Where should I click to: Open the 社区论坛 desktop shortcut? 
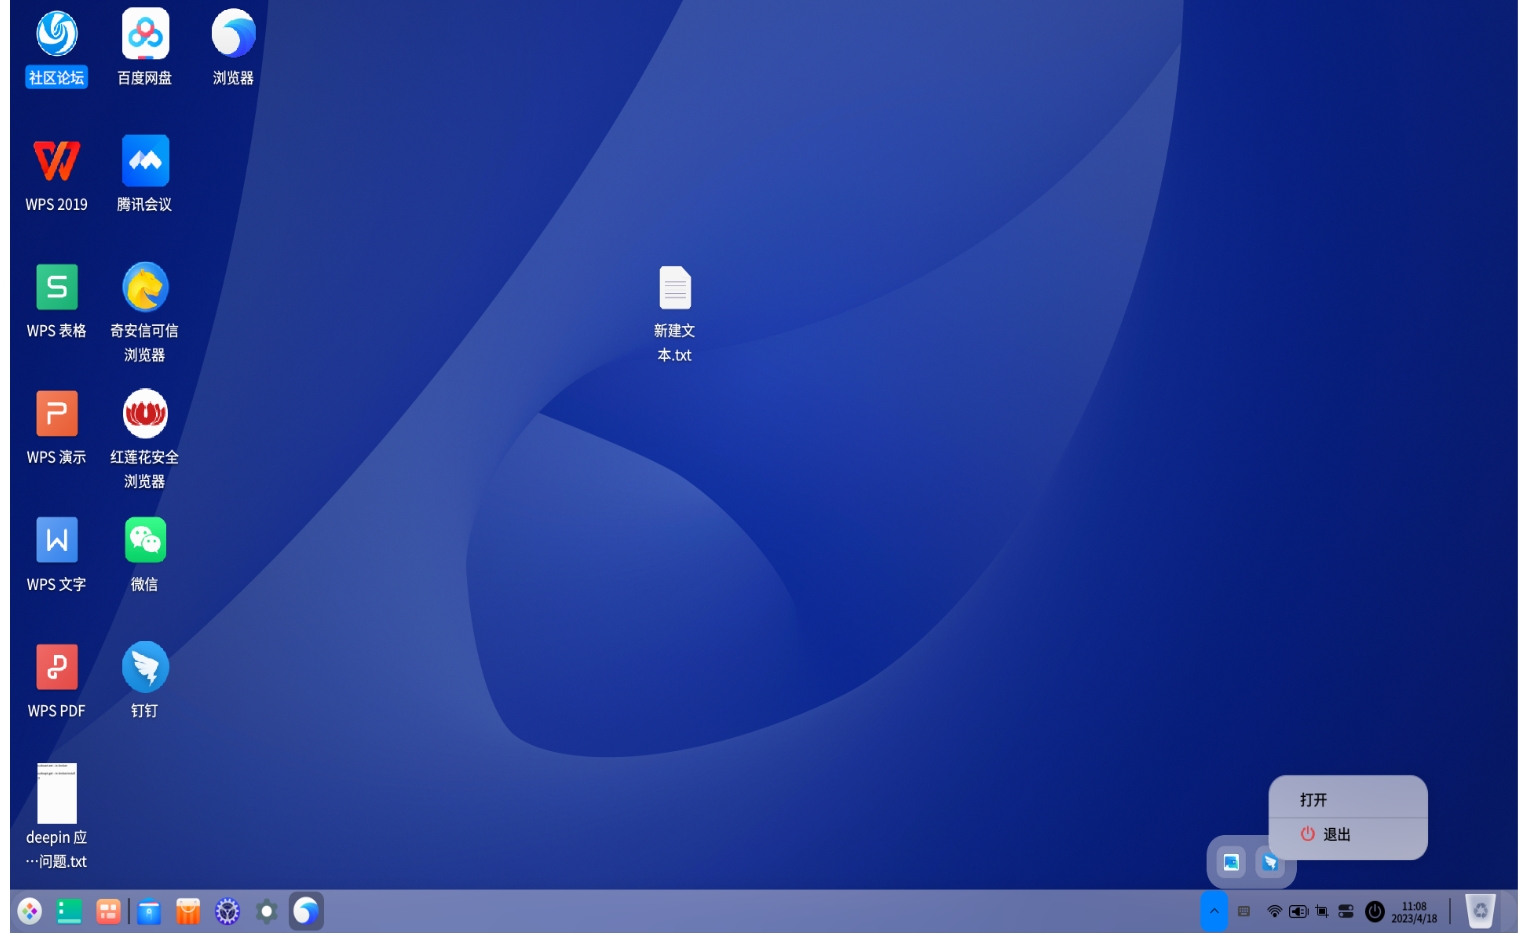57,47
